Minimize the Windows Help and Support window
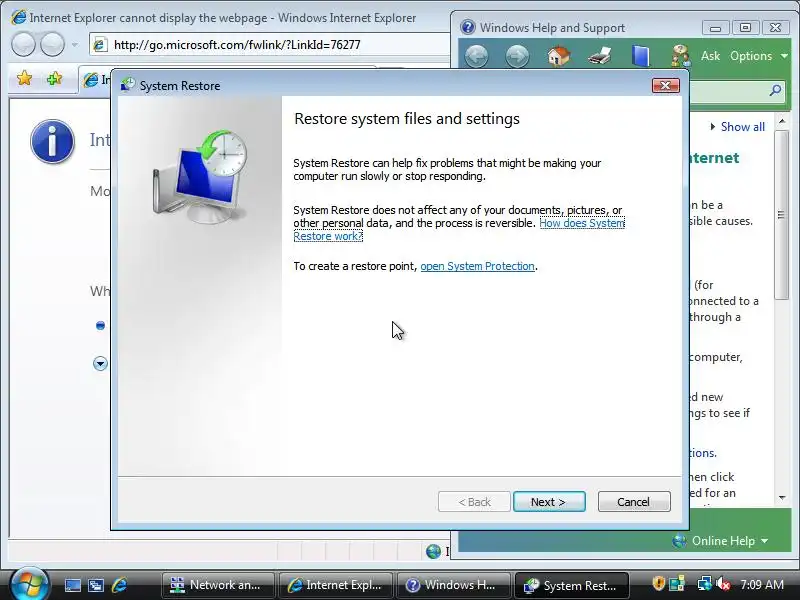Image resolution: width=800 pixels, height=600 pixels. click(x=715, y=28)
